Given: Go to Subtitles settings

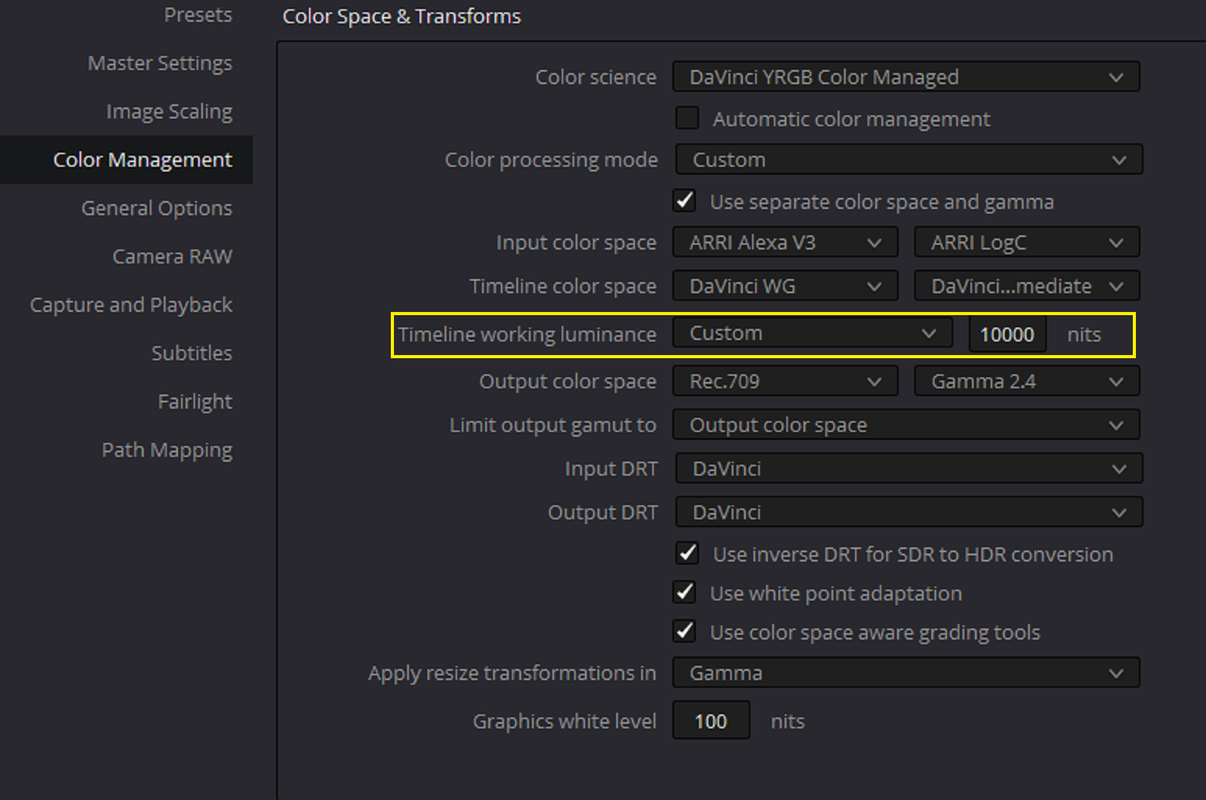Looking at the screenshot, I should pyautogui.click(x=192, y=353).
